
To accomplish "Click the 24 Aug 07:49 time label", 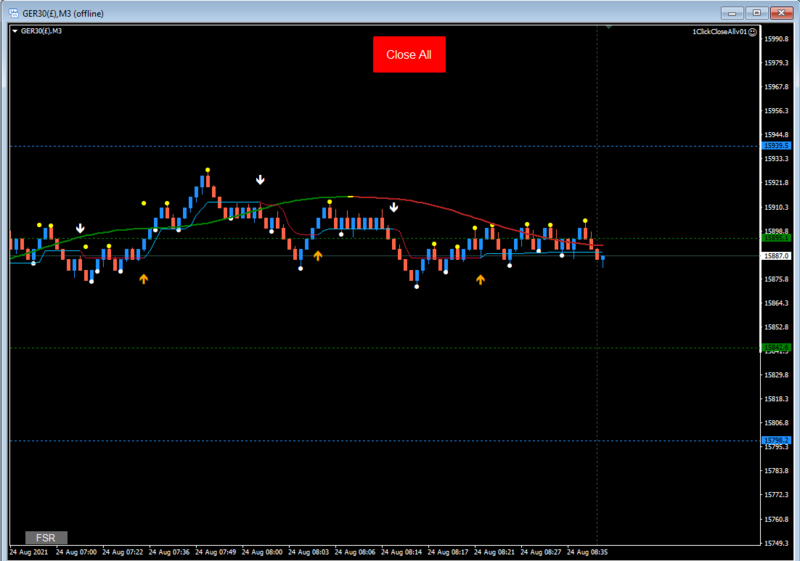I will click(x=215, y=552).
